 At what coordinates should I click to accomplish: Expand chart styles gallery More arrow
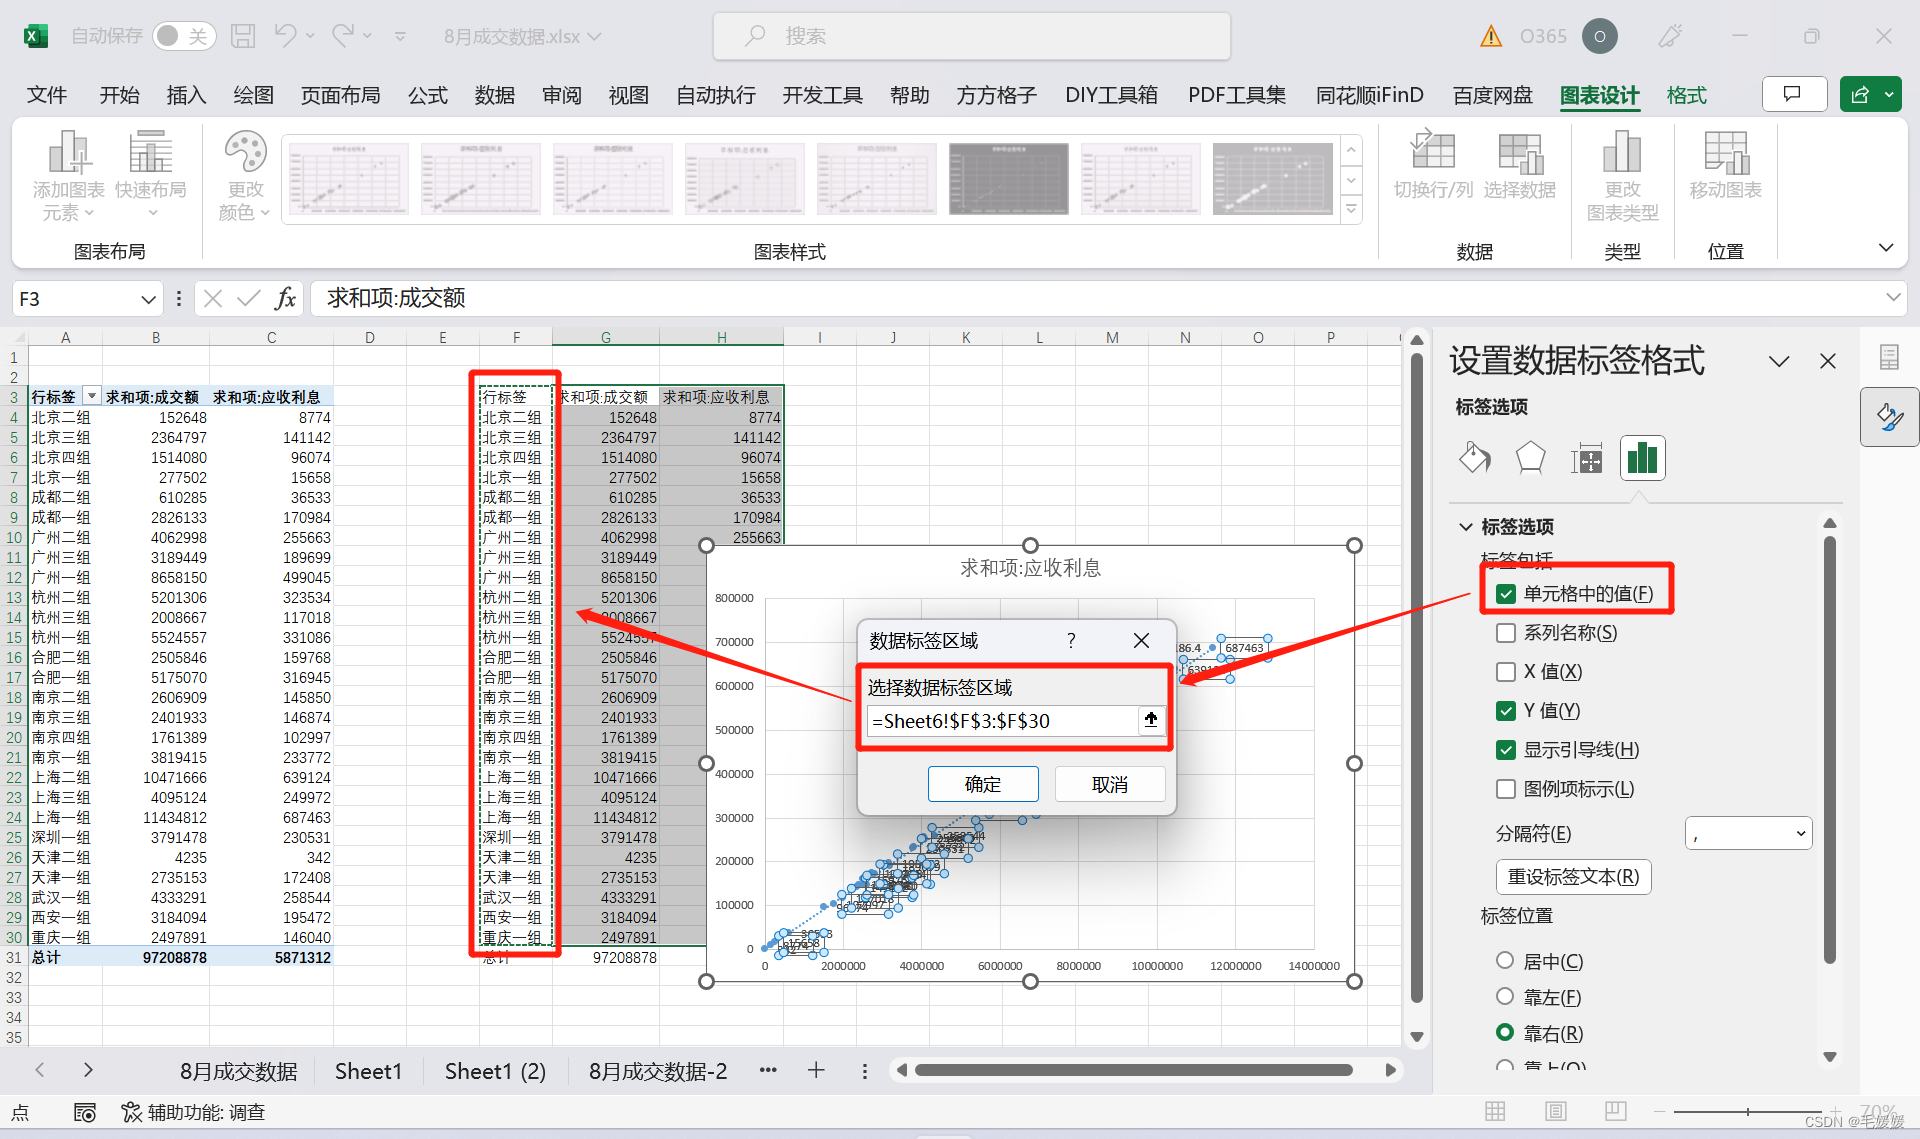pos(1351,209)
